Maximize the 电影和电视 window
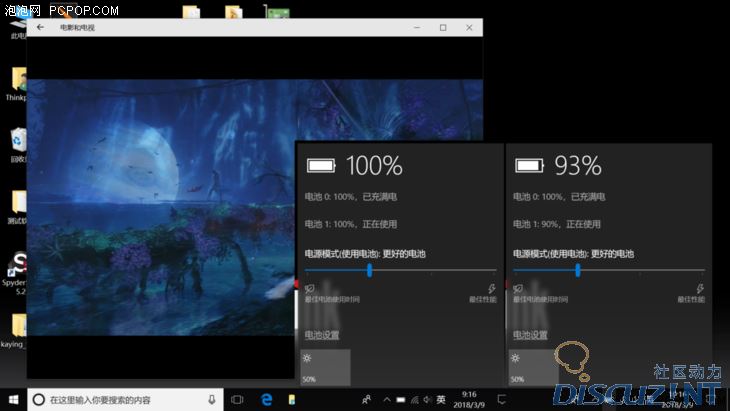 coord(443,28)
